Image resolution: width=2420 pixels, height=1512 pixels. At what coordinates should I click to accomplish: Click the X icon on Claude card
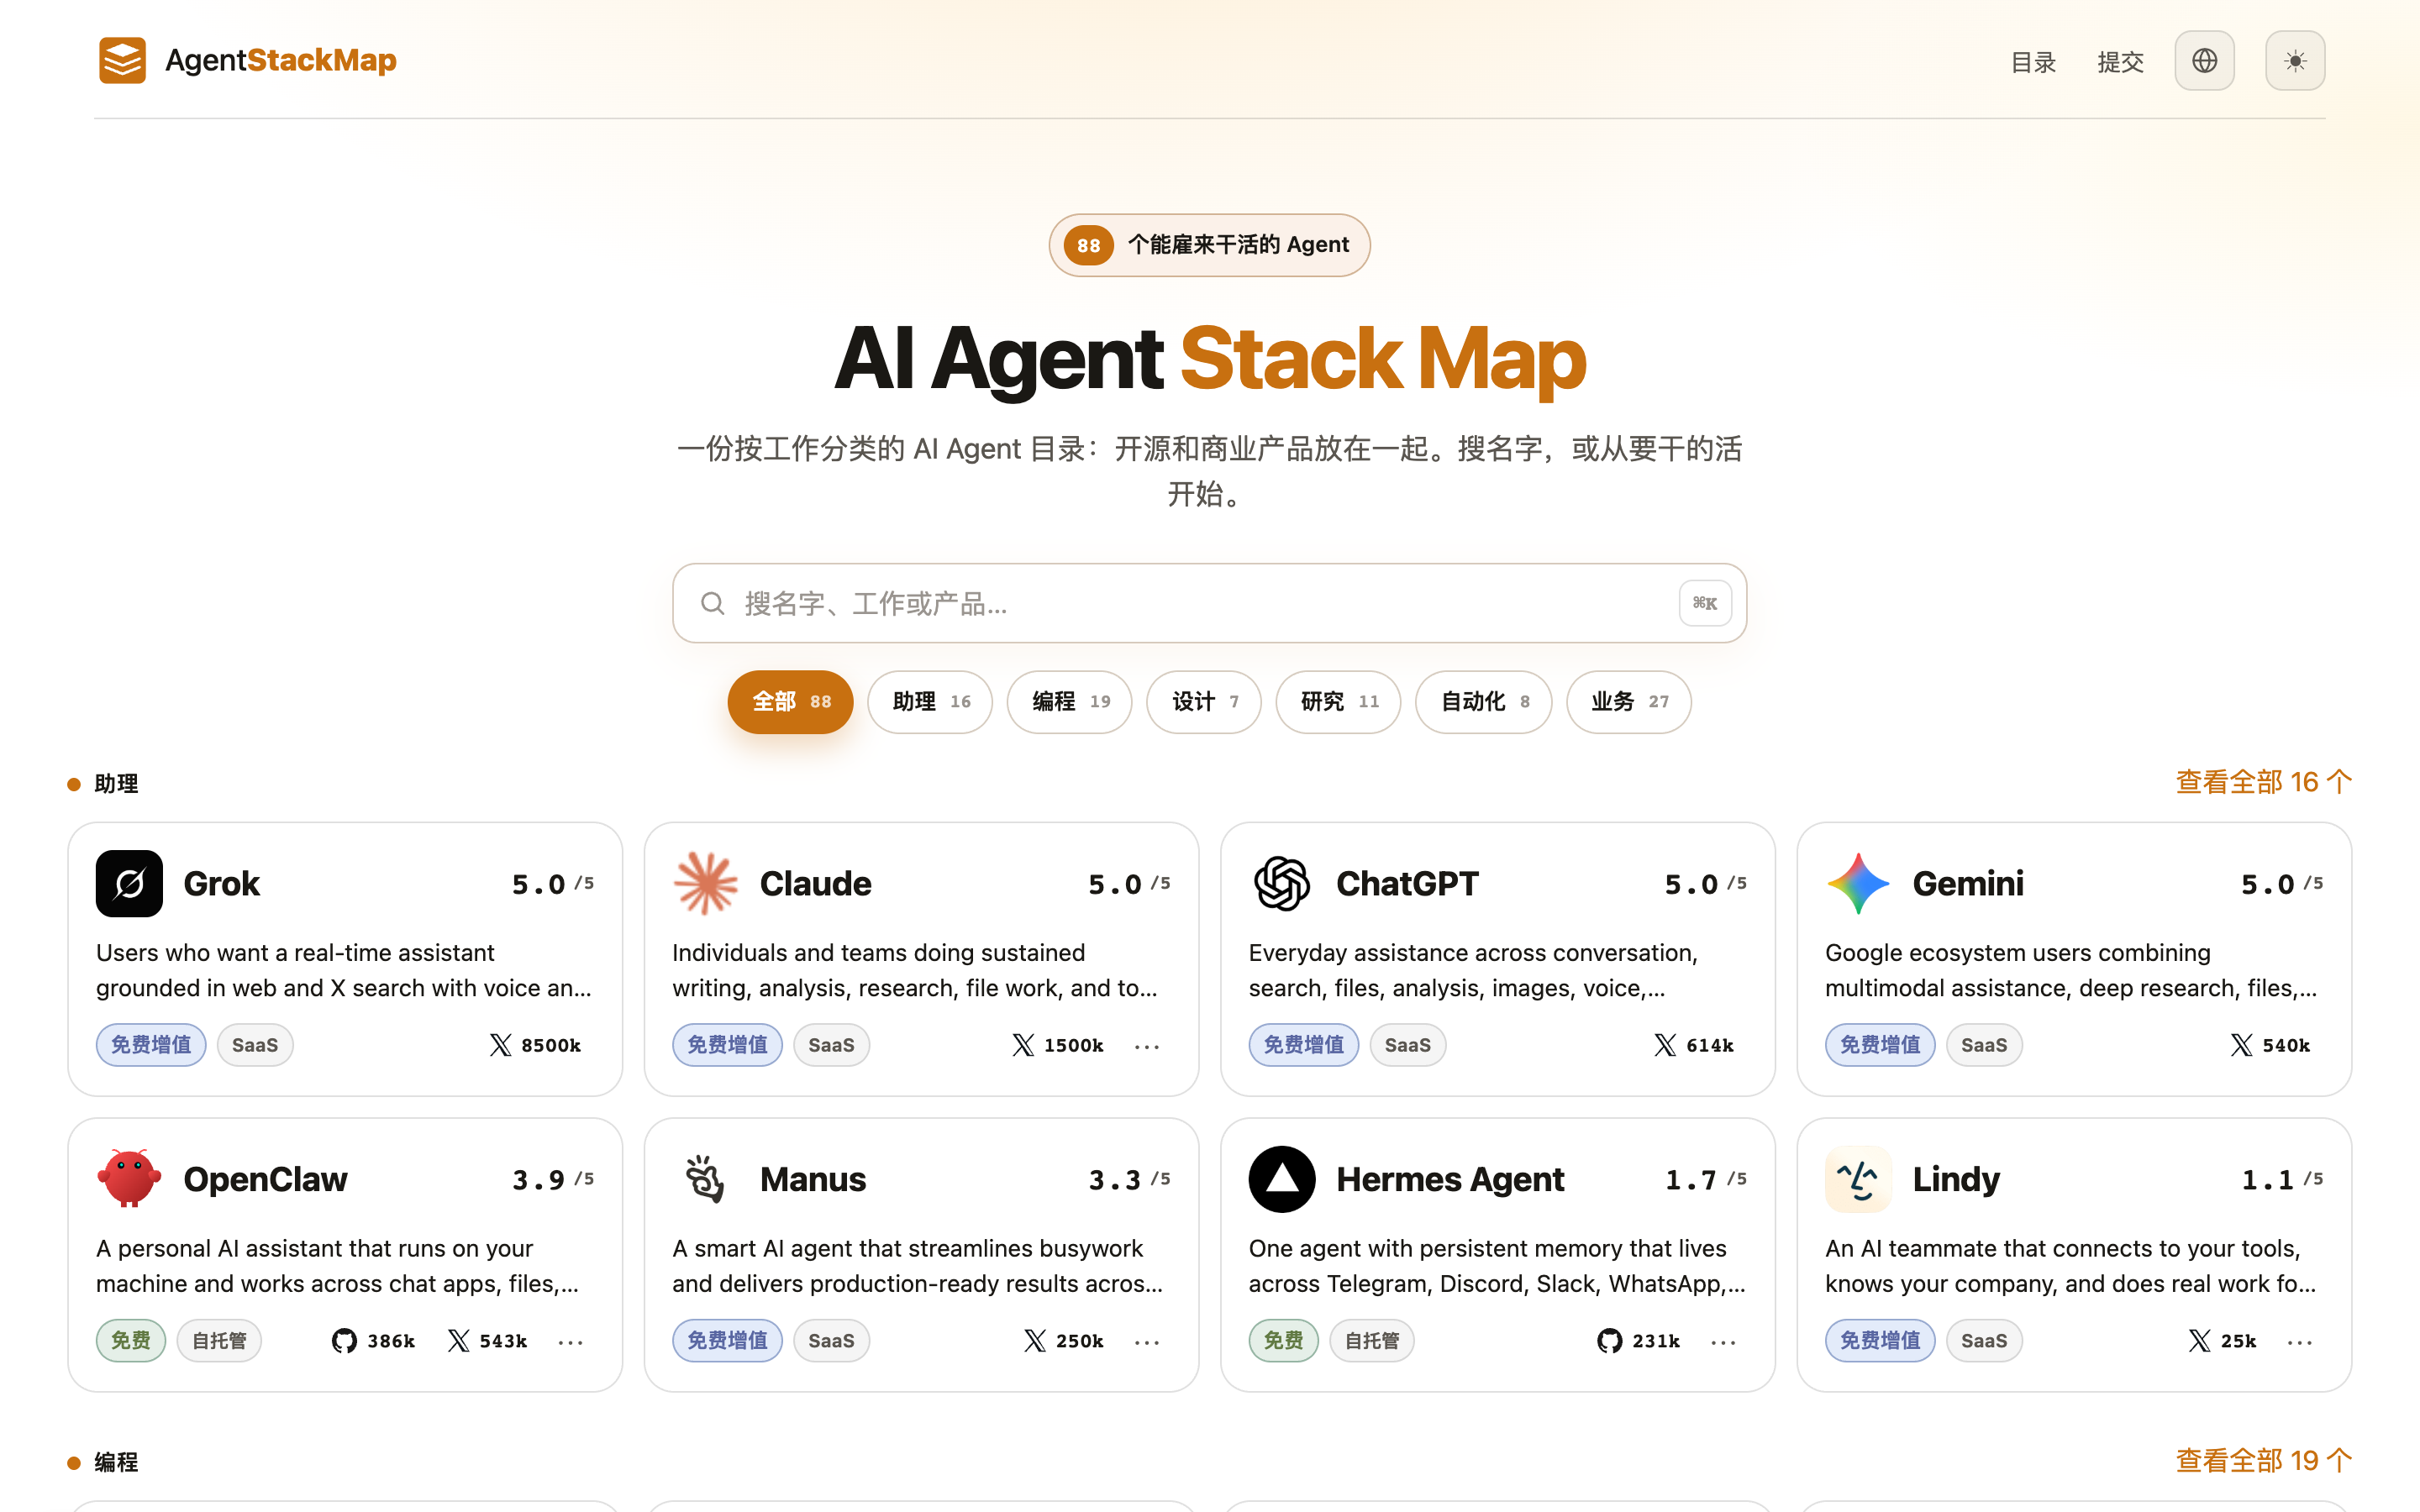coord(1023,1045)
